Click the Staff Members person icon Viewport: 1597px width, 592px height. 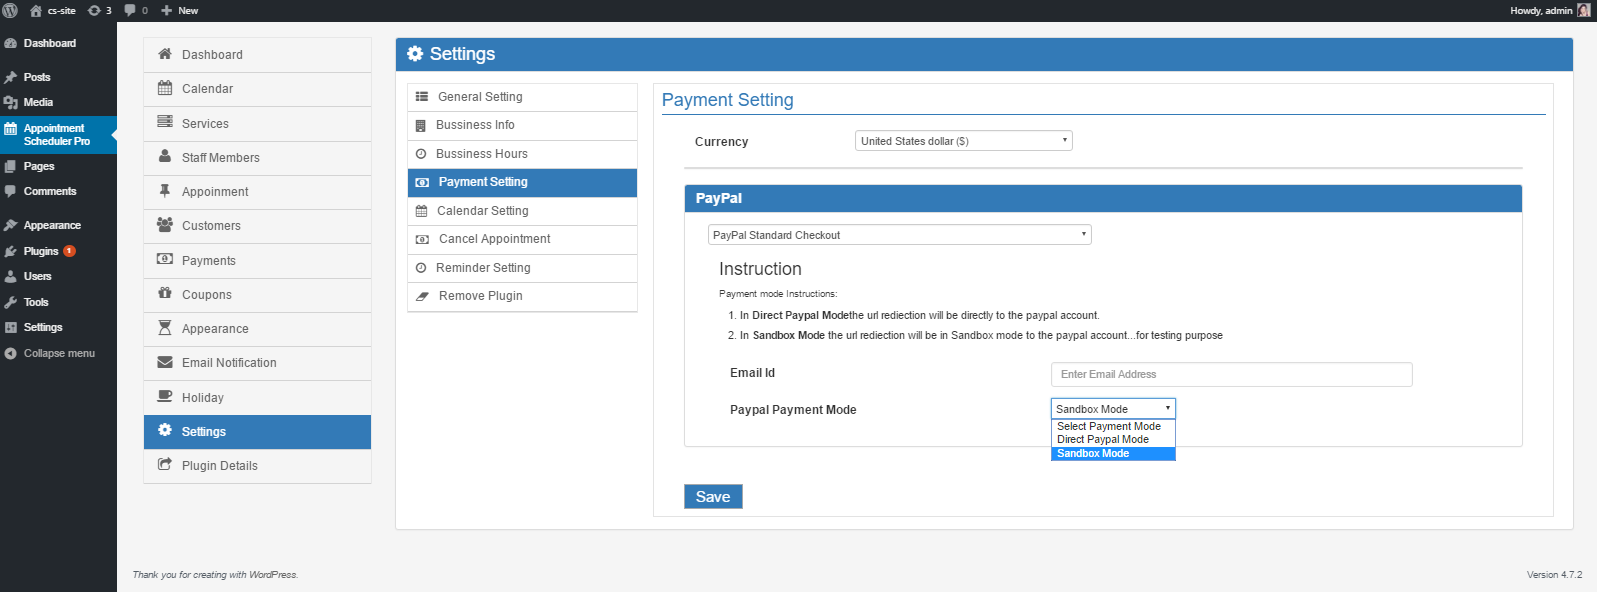[165, 157]
